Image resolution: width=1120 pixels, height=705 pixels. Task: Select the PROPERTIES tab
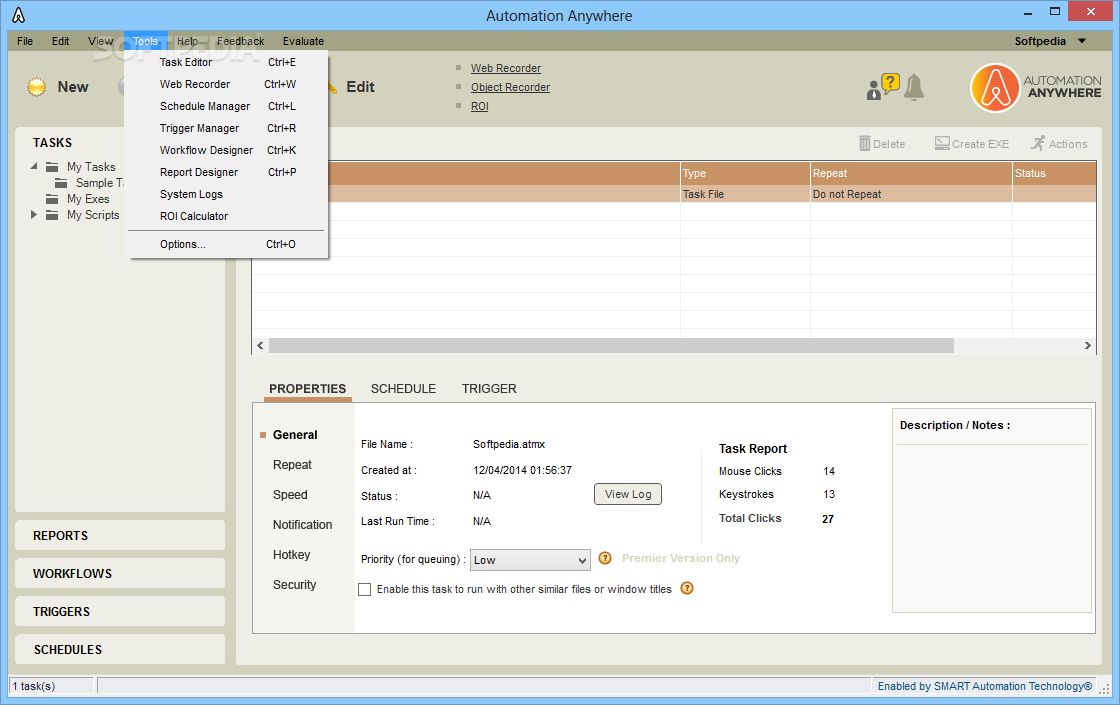coord(307,389)
